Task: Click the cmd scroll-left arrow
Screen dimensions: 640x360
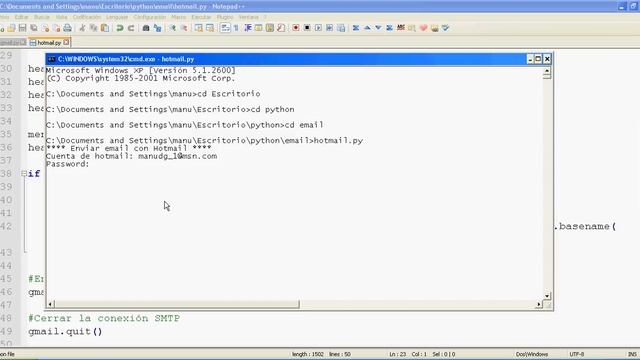Action: pyautogui.click(x=50, y=304)
